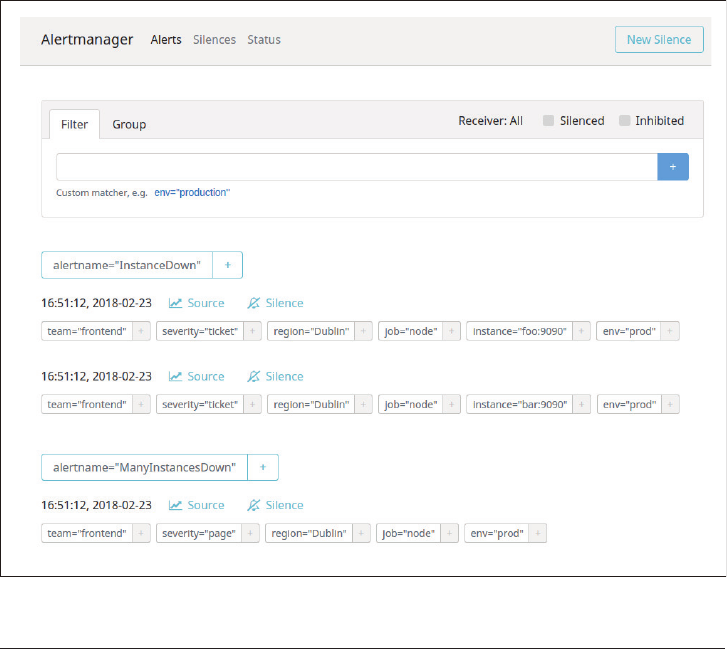Enable the Silenced checkbox

(x=548, y=121)
